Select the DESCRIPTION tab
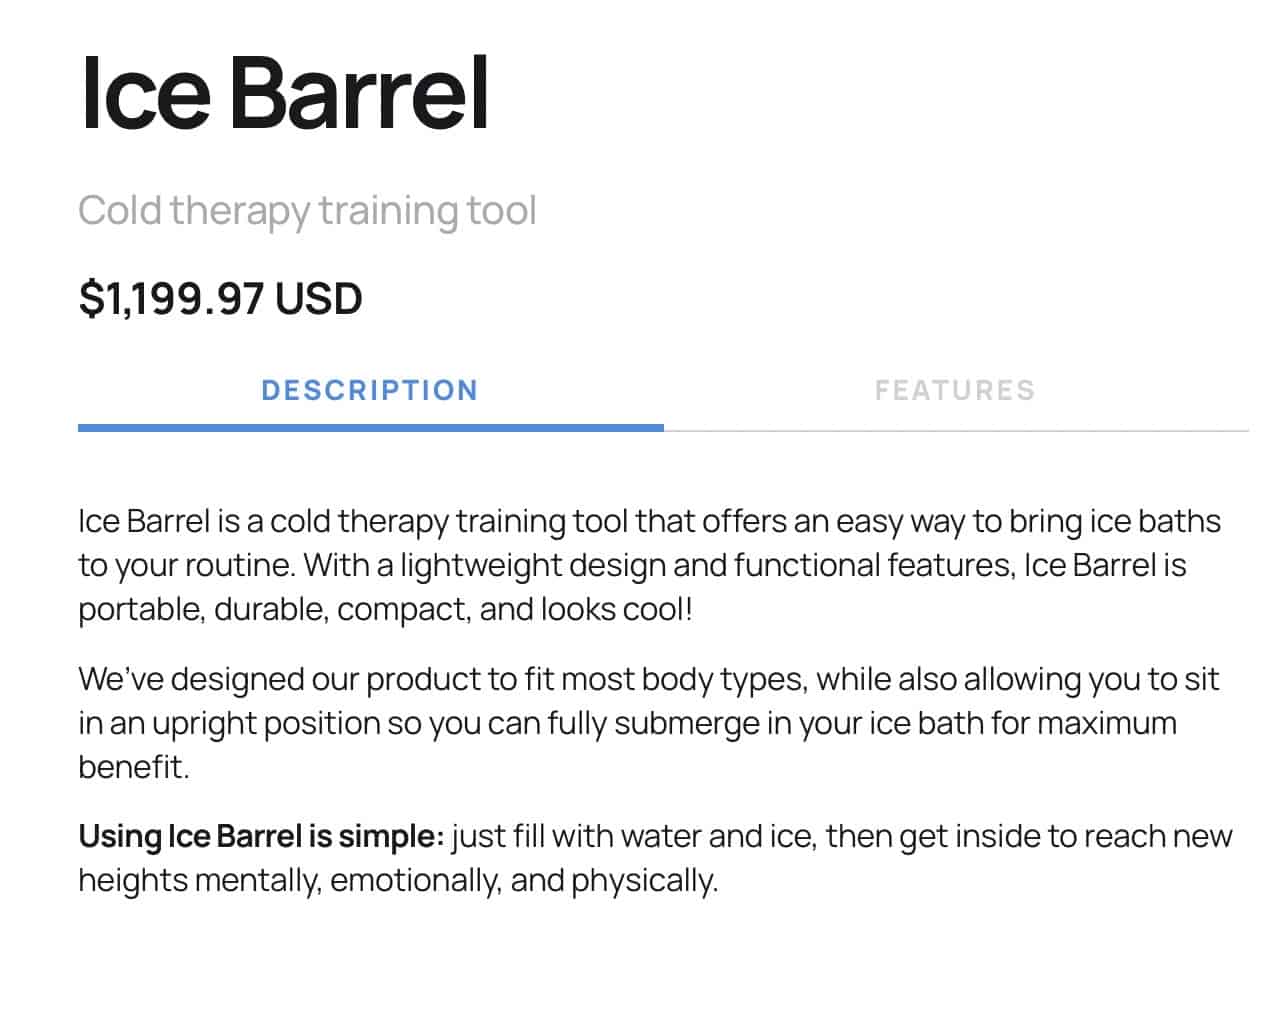 [x=370, y=390]
